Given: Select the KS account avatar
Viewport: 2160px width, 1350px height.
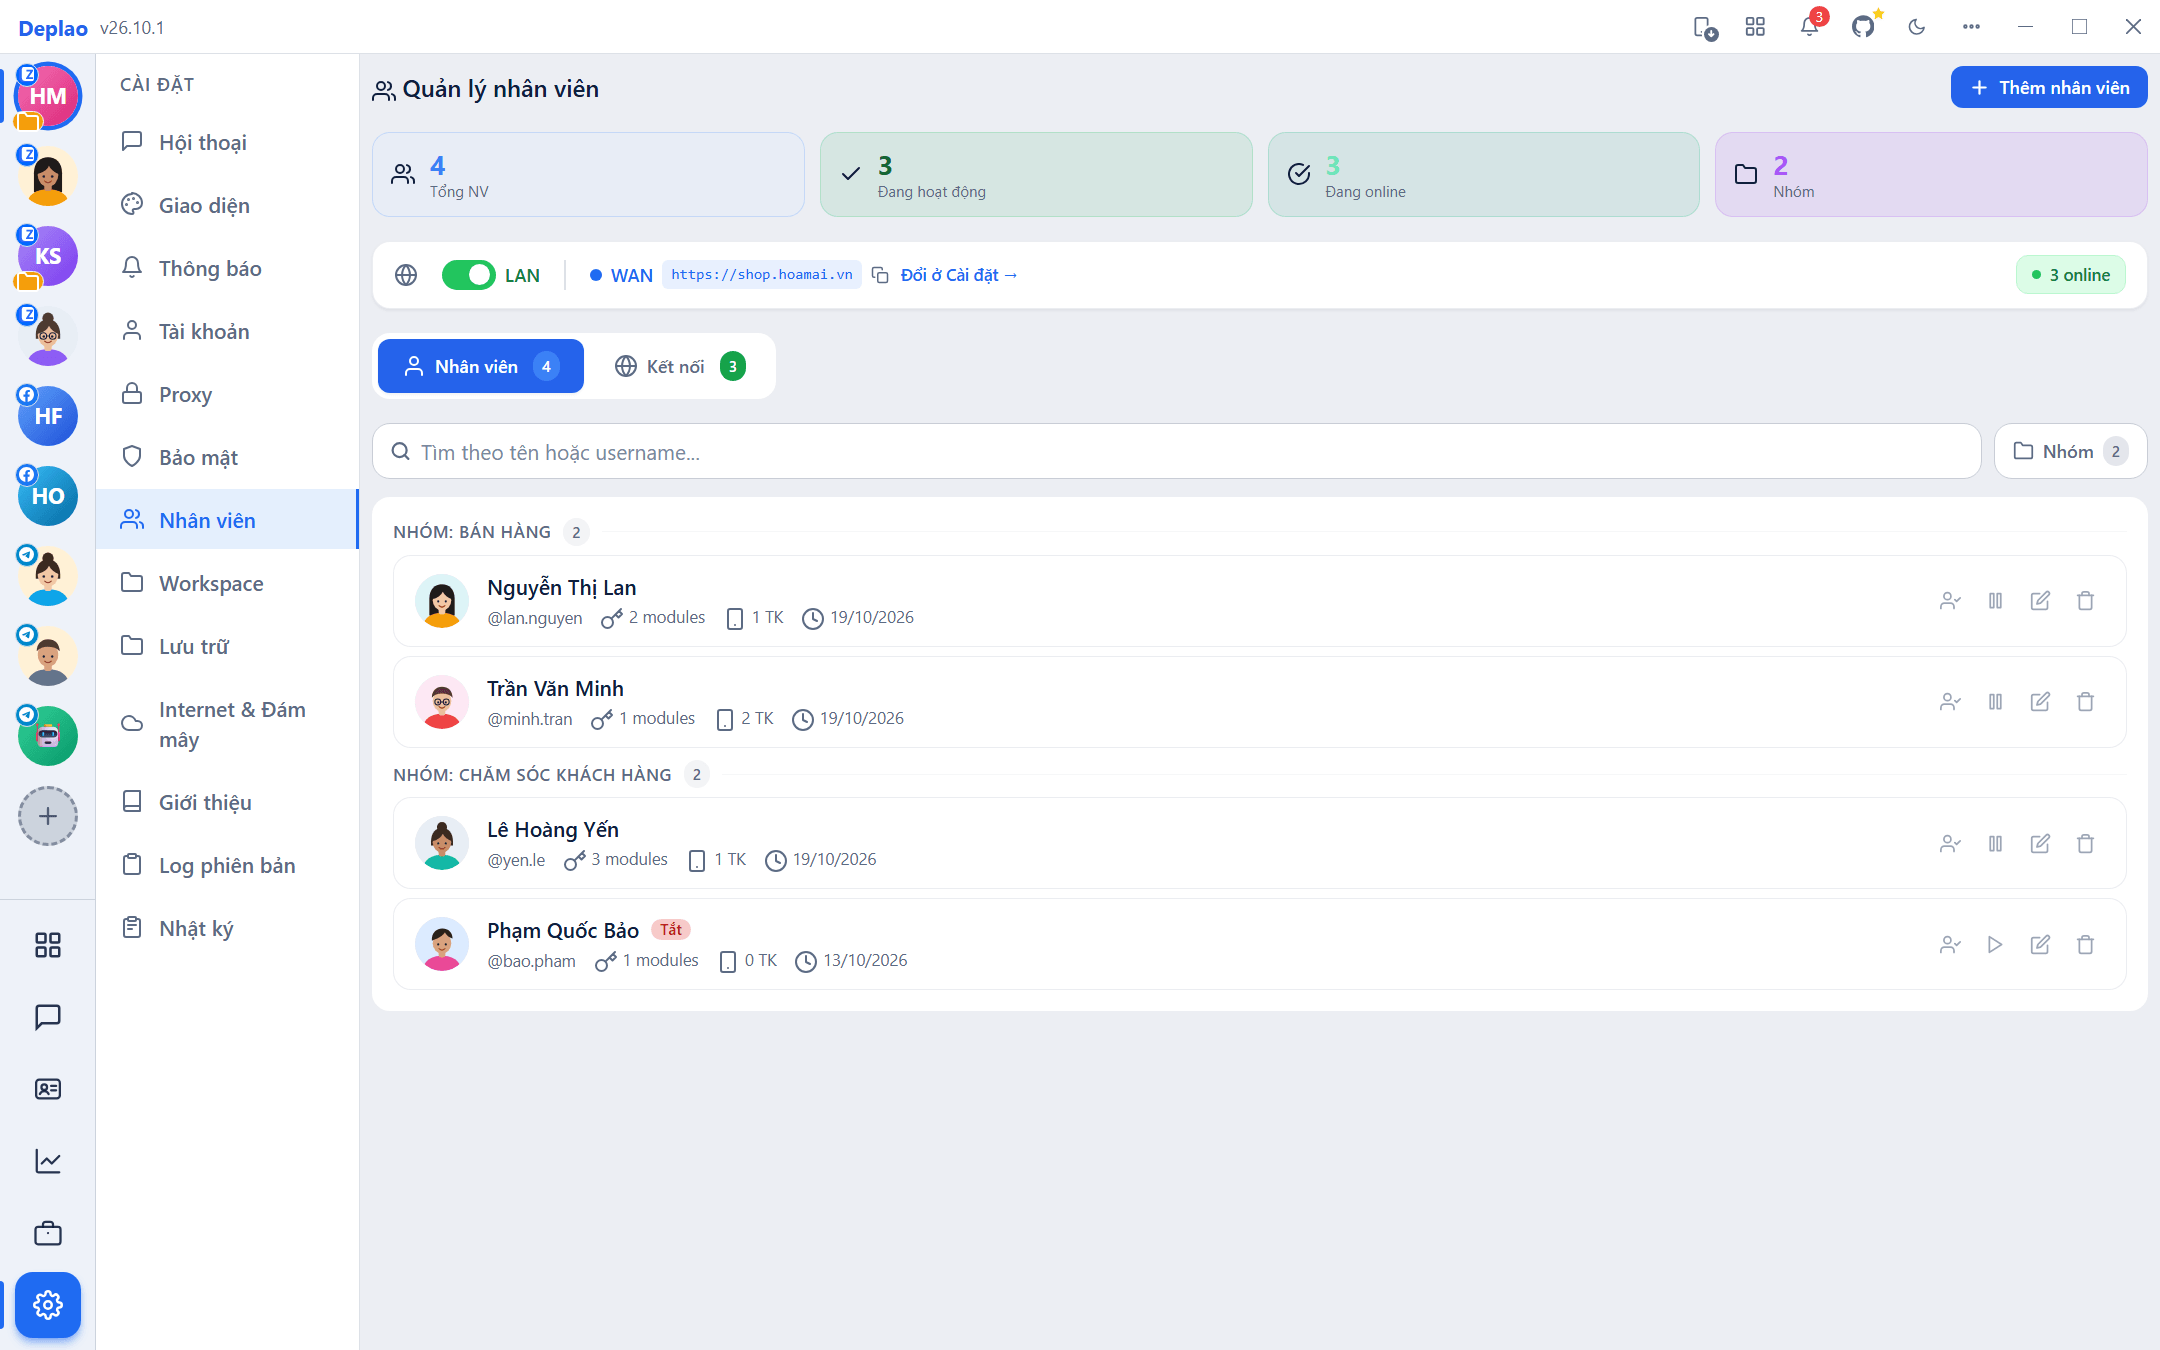Looking at the screenshot, I should pos(48,256).
